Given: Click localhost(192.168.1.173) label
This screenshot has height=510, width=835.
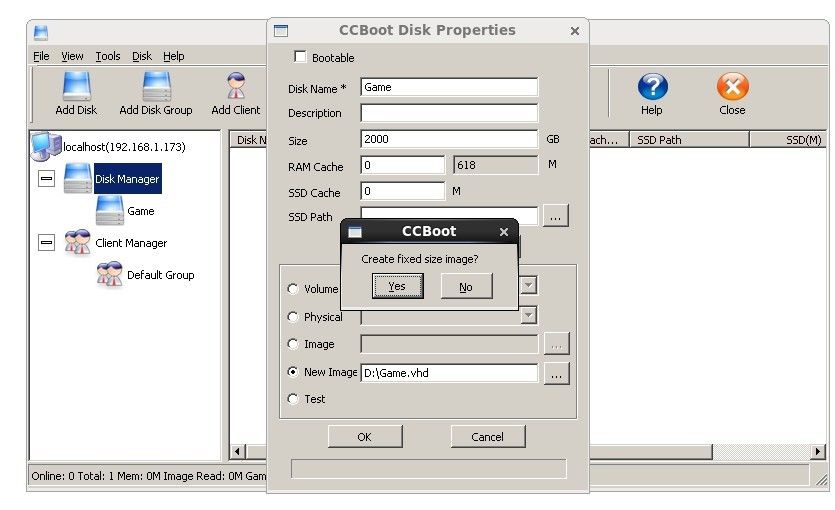Looking at the screenshot, I should point(124,146).
